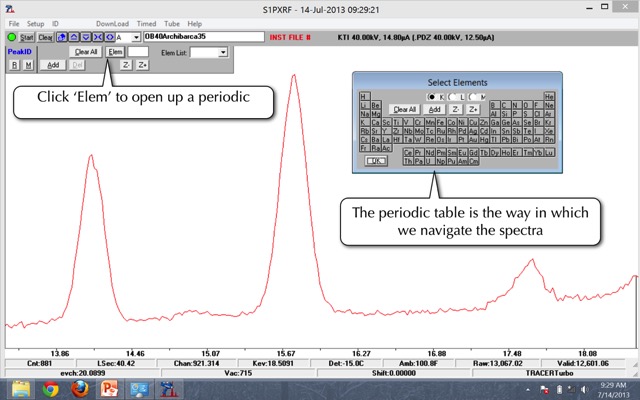Open the Elem List dropdown

[x=223, y=51]
